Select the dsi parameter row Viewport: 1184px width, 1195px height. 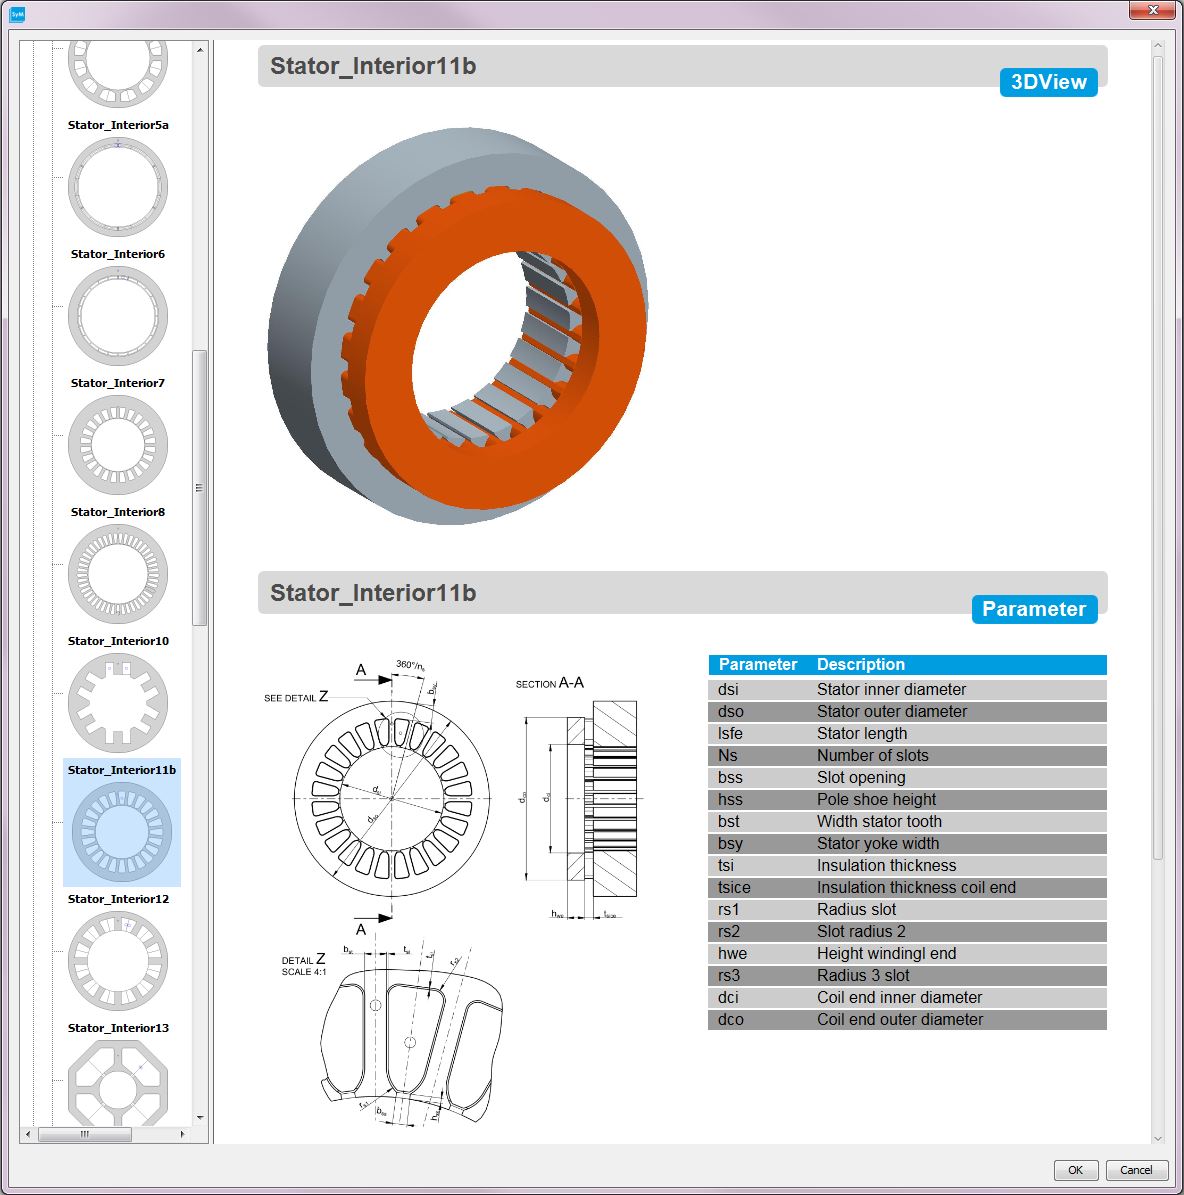(x=907, y=689)
